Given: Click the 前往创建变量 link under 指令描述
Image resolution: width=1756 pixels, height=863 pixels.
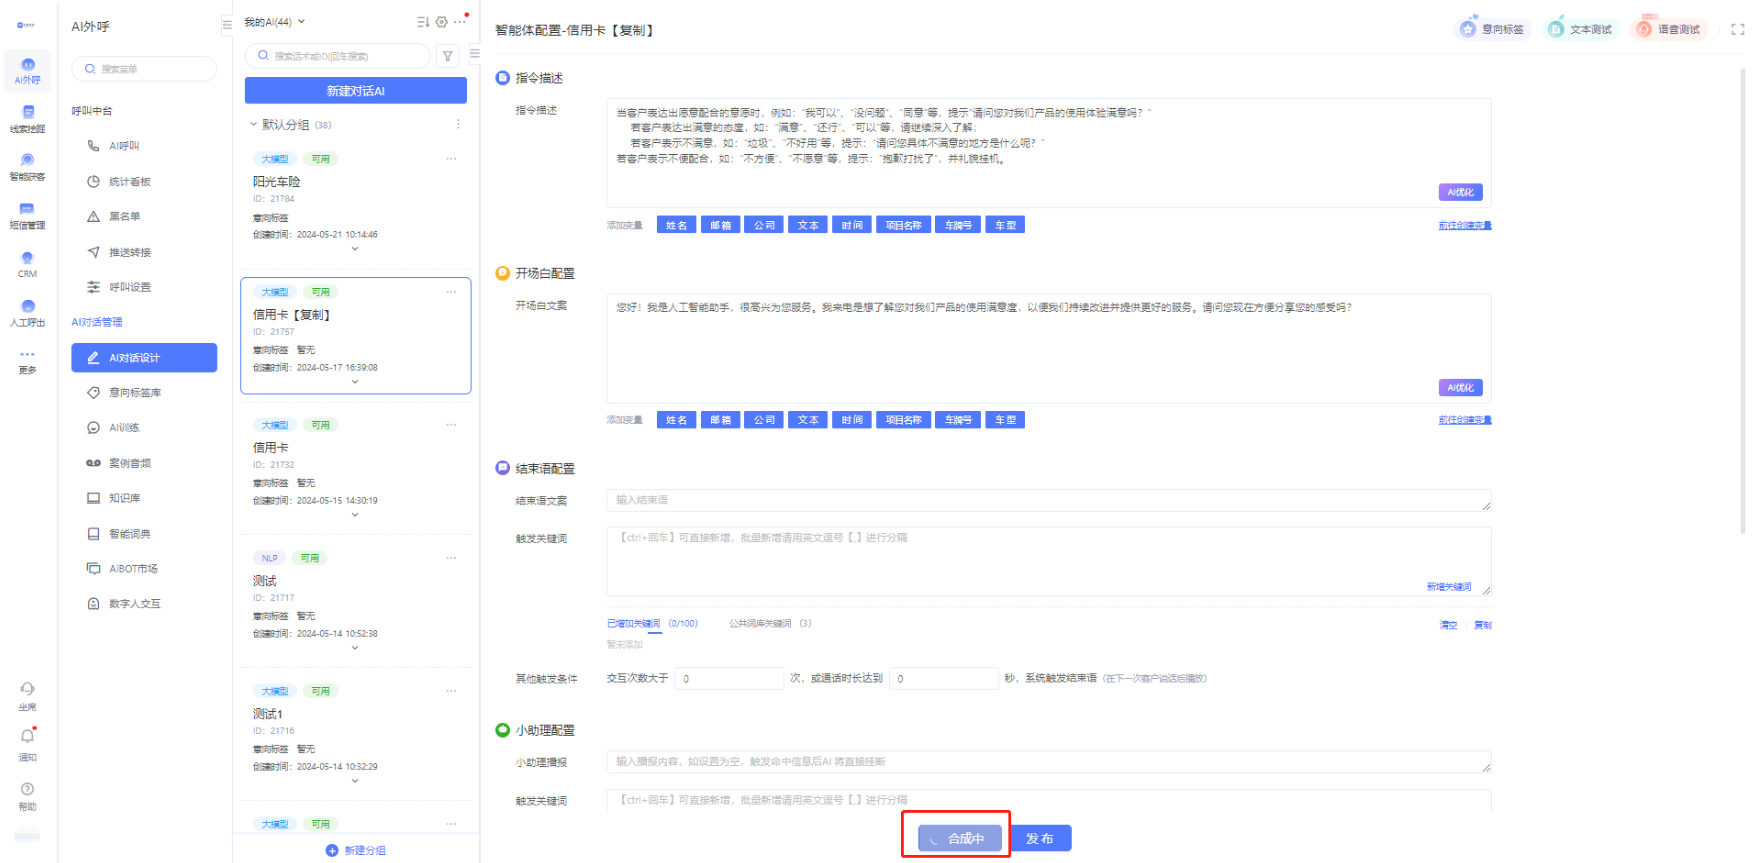Looking at the screenshot, I should [1464, 226].
